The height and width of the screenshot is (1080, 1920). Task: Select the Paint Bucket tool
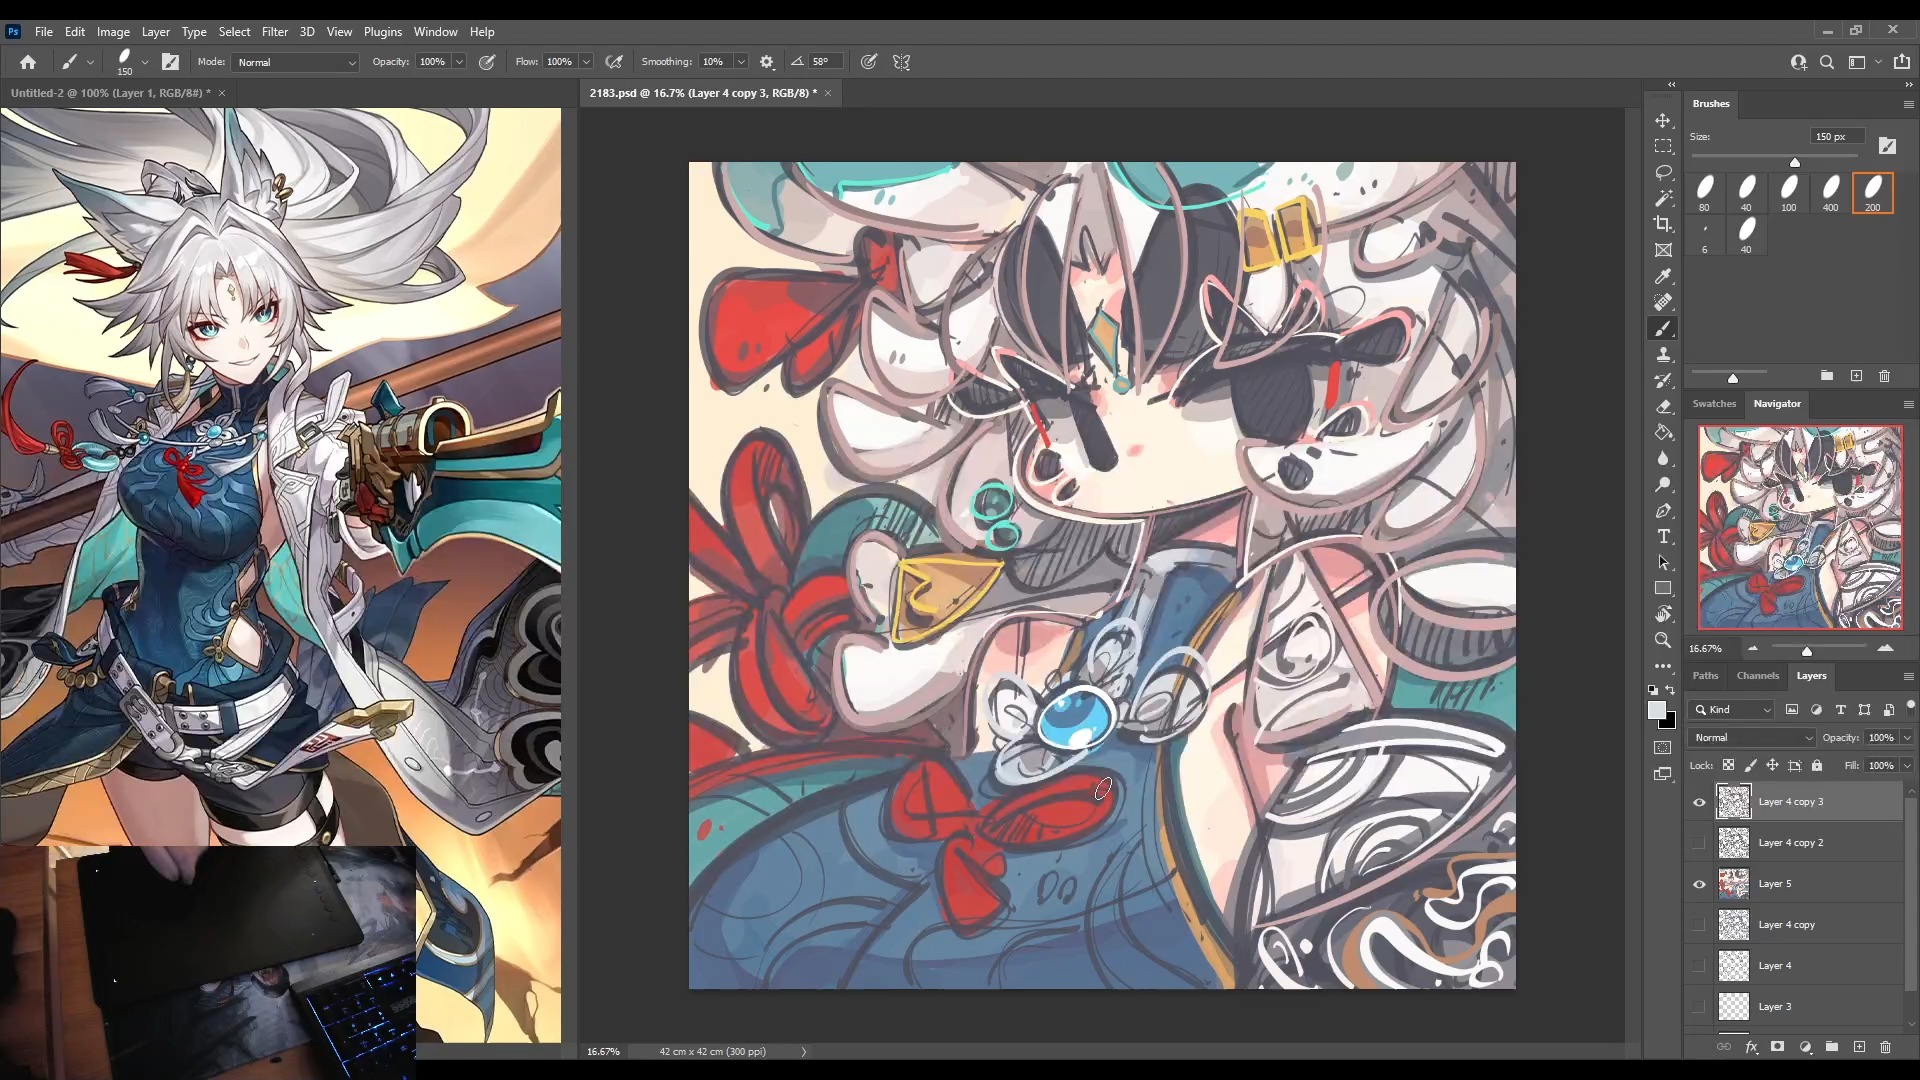tap(1663, 433)
